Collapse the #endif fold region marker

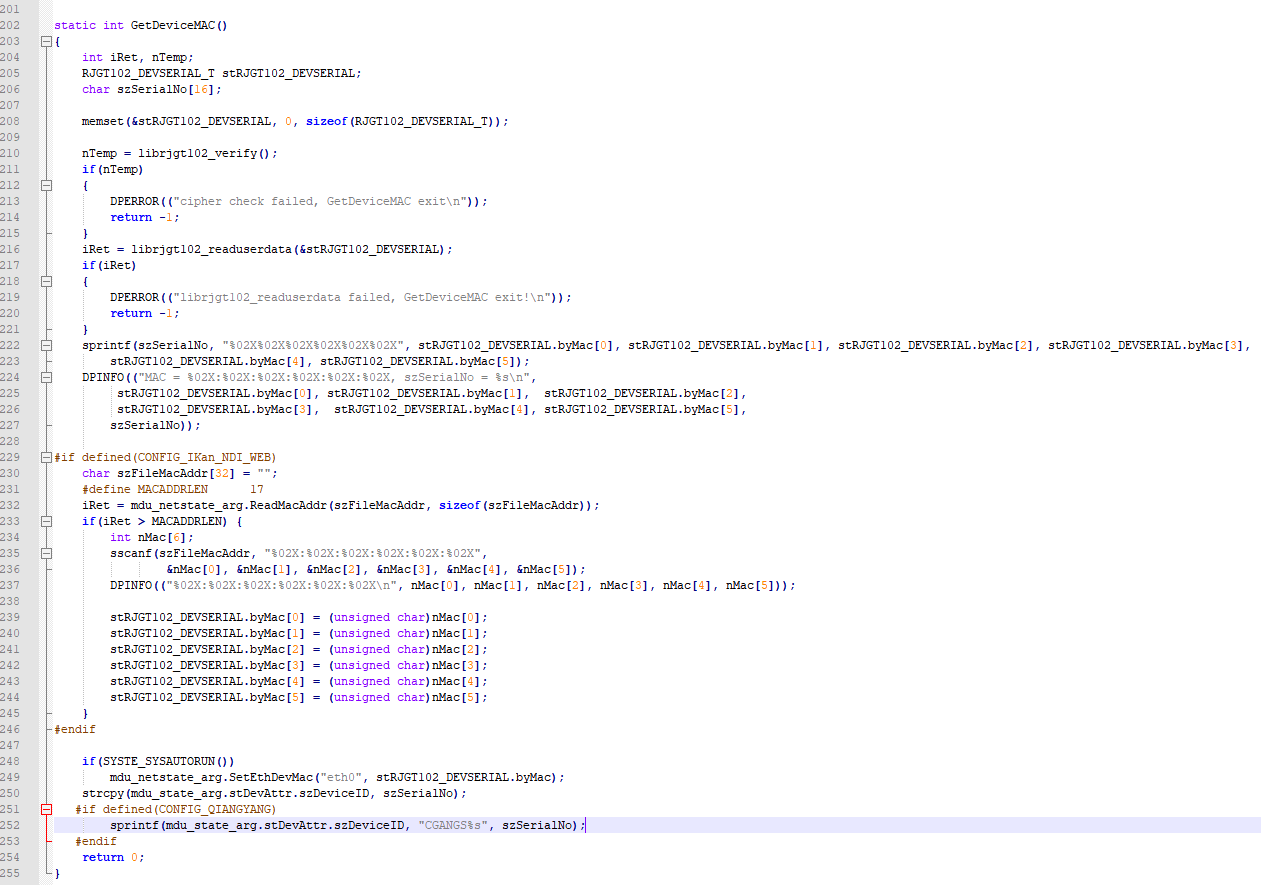coord(46,729)
